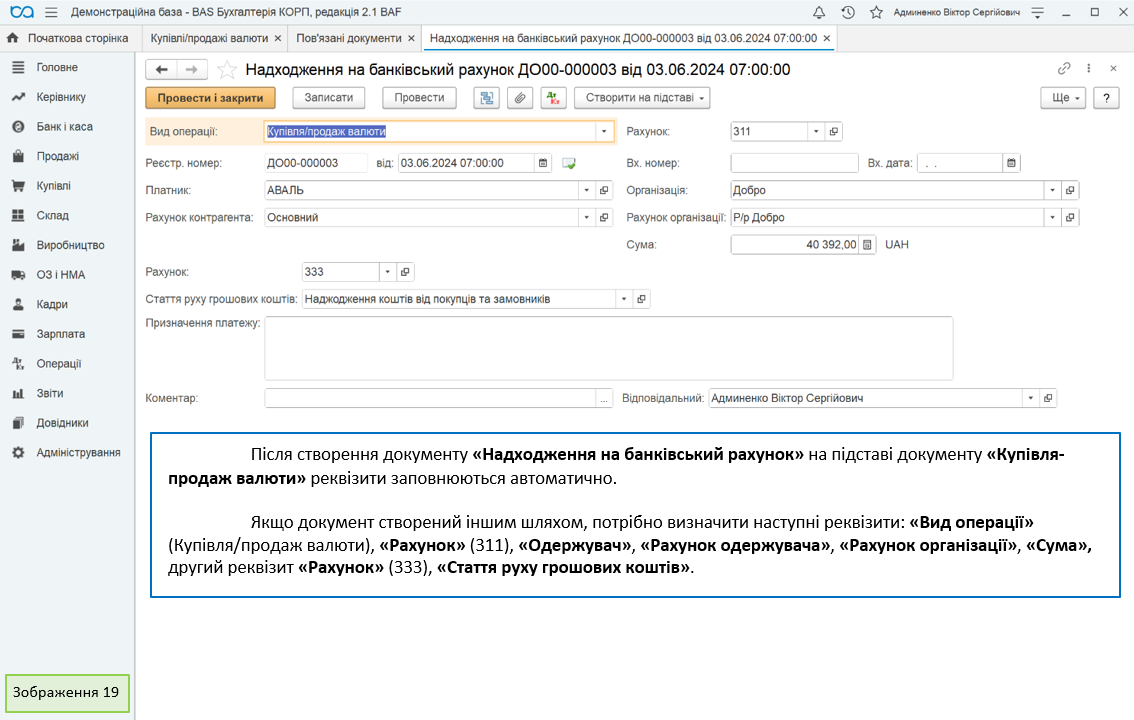Open calculator for the Сума field
1134x720 pixels.
(867, 245)
